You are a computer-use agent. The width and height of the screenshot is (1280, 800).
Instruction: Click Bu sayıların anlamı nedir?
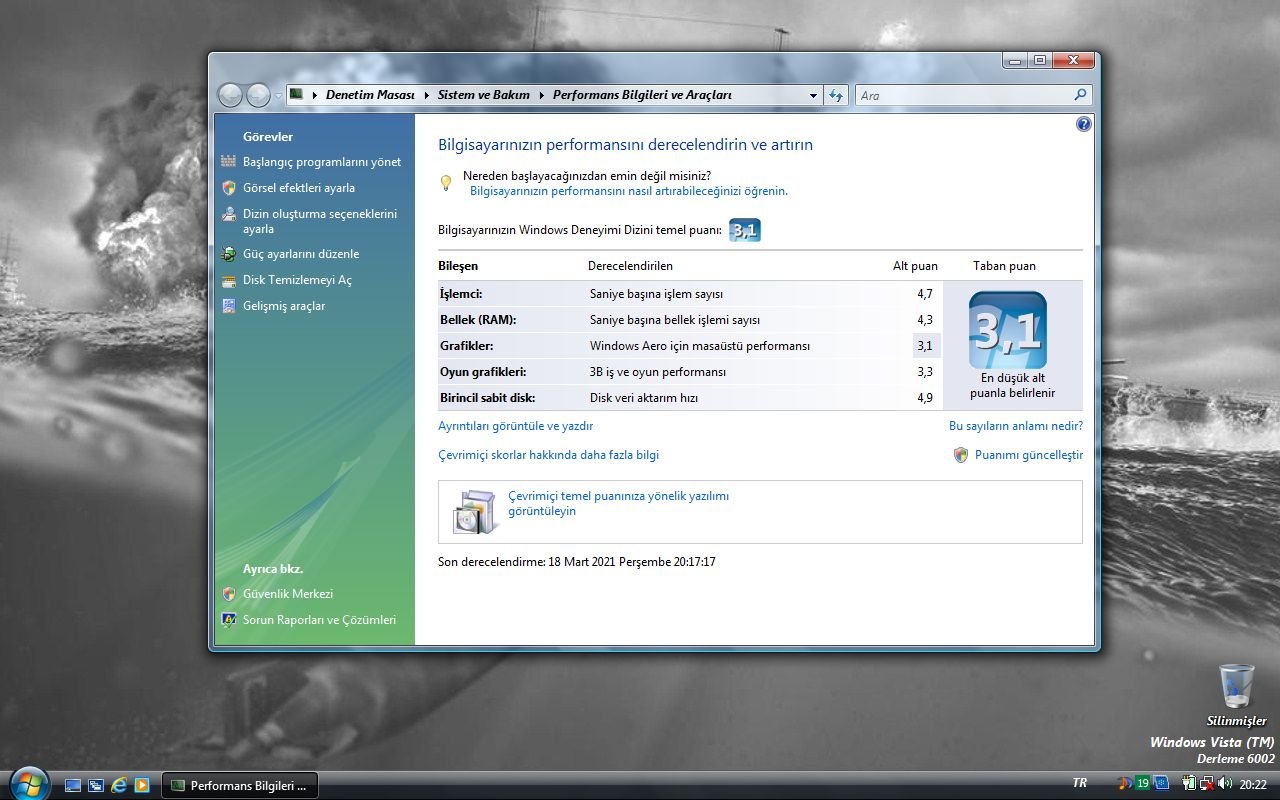1016,426
